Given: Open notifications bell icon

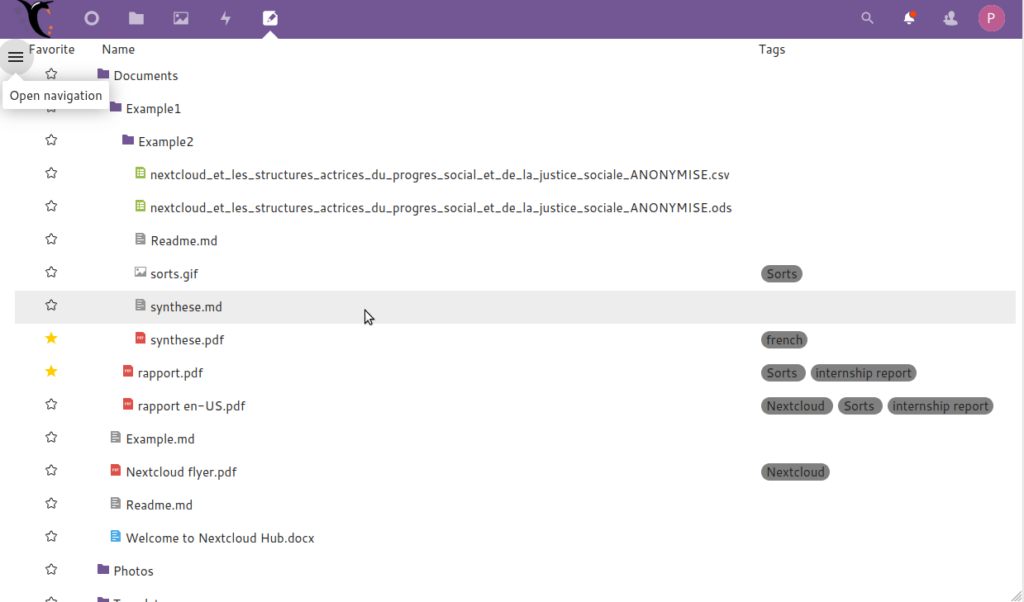Looking at the screenshot, I should point(909,18).
